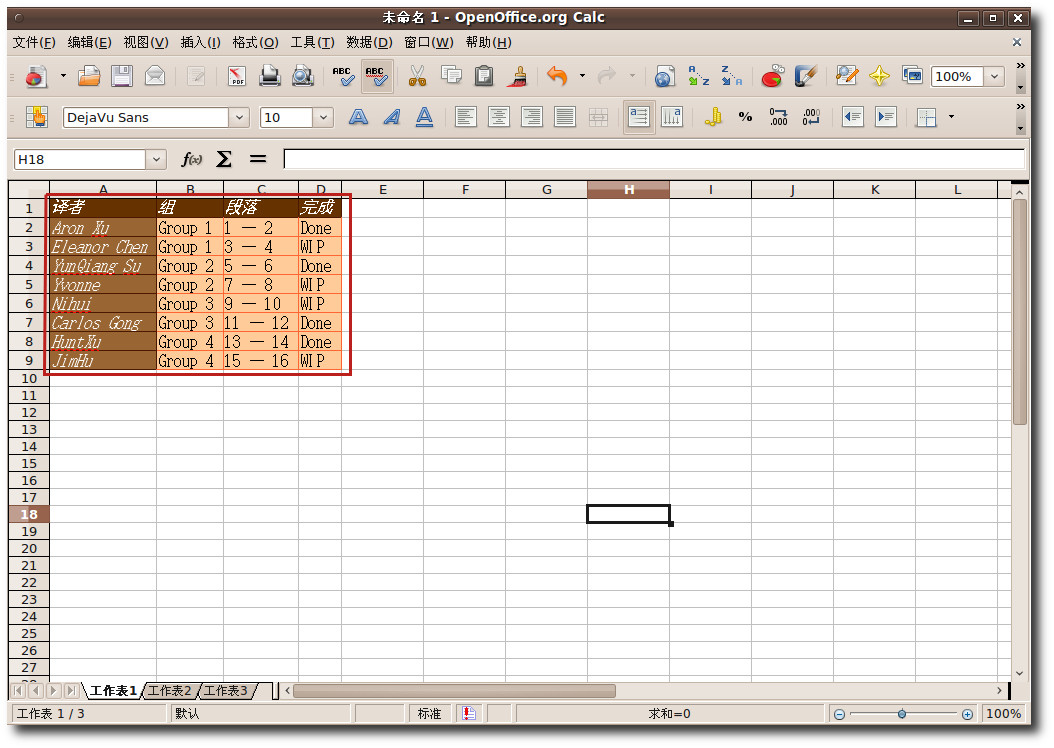Open the font name dropdown
This screenshot has width=1054, height=748.
click(239, 118)
